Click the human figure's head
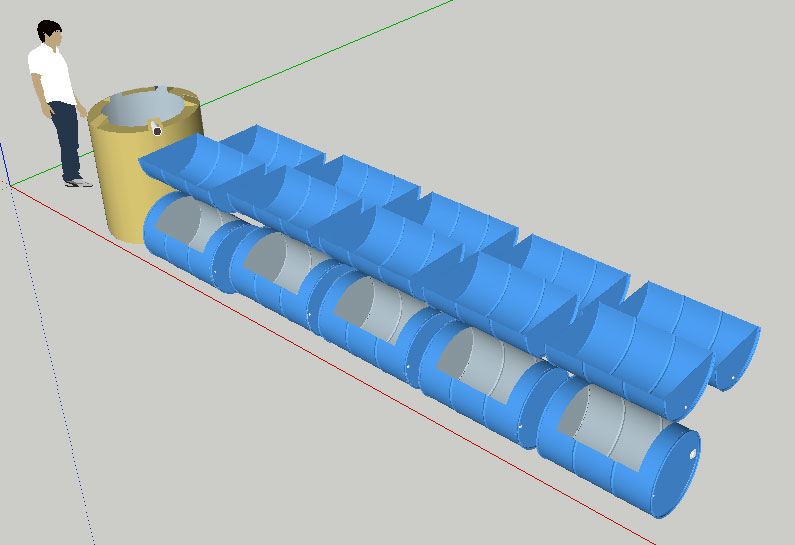The width and height of the screenshot is (795, 545). pyautogui.click(x=48, y=34)
